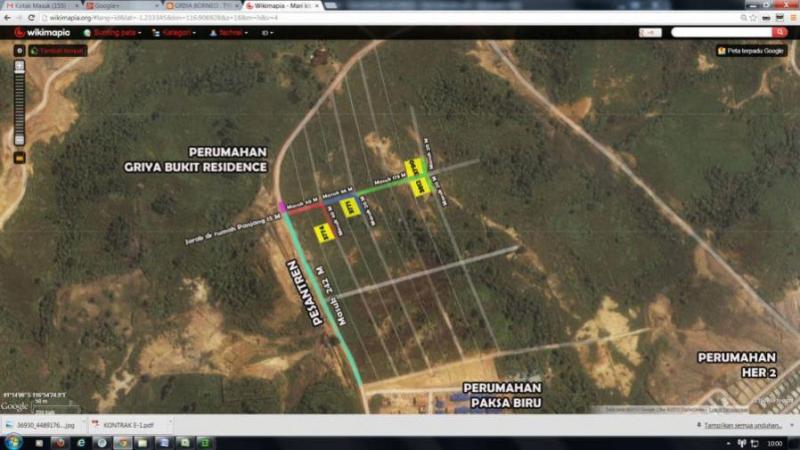Click the zoom in plus button
This screenshot has width=800, height=450.
tap(19, 64)
